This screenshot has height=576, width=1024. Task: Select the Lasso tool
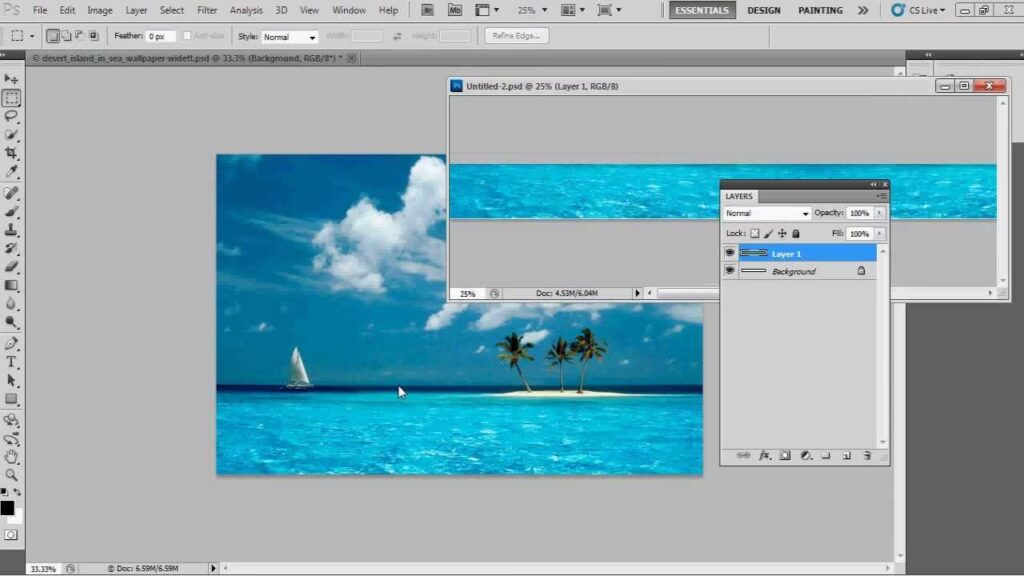pyautogui.click(x=11, y=116)
